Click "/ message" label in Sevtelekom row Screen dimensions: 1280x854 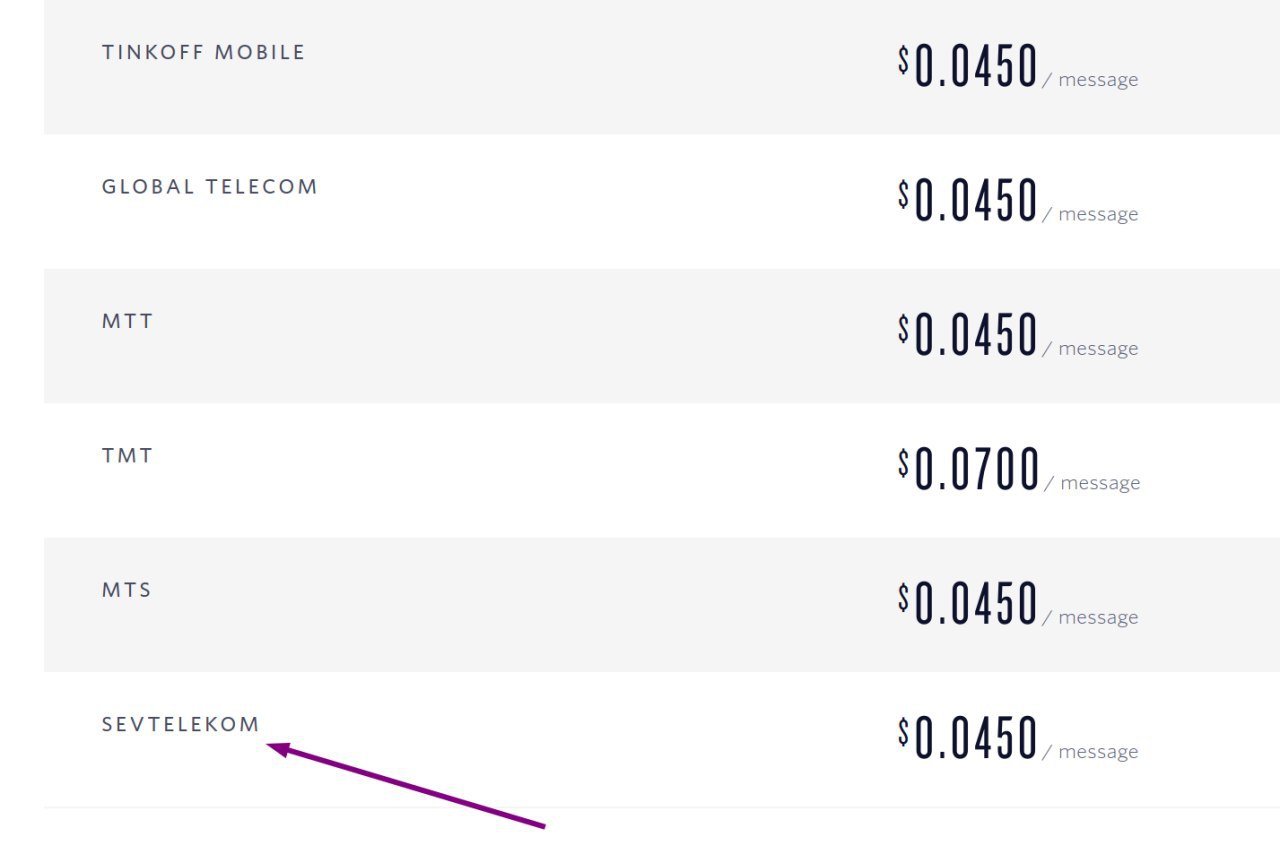[1090, 752]
